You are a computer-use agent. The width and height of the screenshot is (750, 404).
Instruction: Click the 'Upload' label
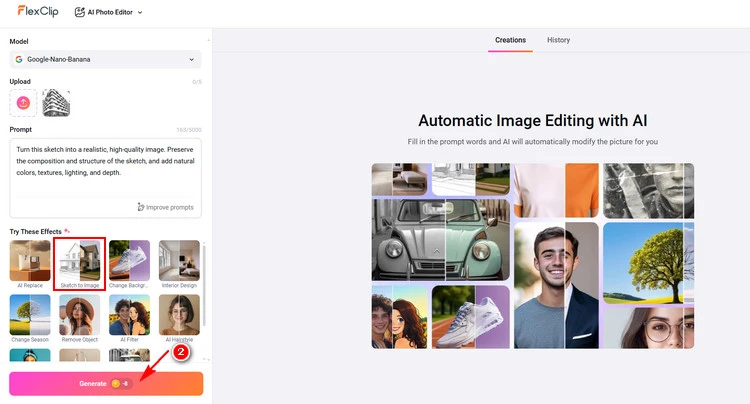20,82
